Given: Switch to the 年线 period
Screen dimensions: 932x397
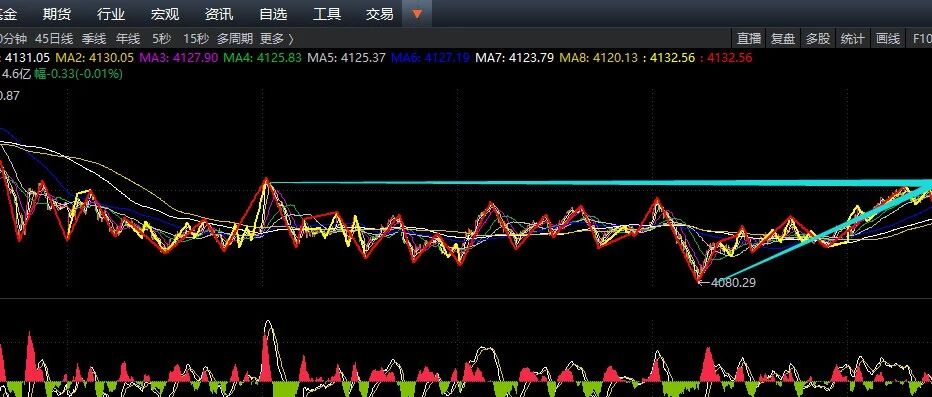Looking at the screenshot, I should pyautogui.click(x=128, y=39).
